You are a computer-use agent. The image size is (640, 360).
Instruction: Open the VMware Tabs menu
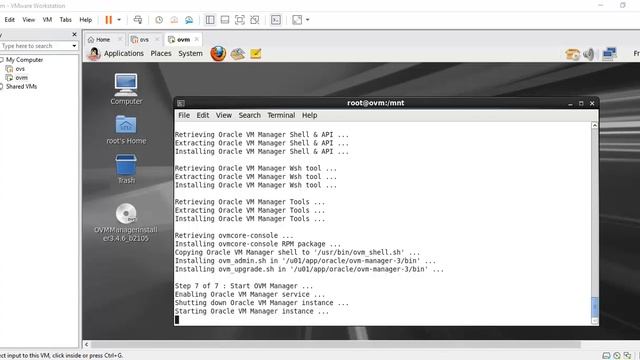pos(65,20)
